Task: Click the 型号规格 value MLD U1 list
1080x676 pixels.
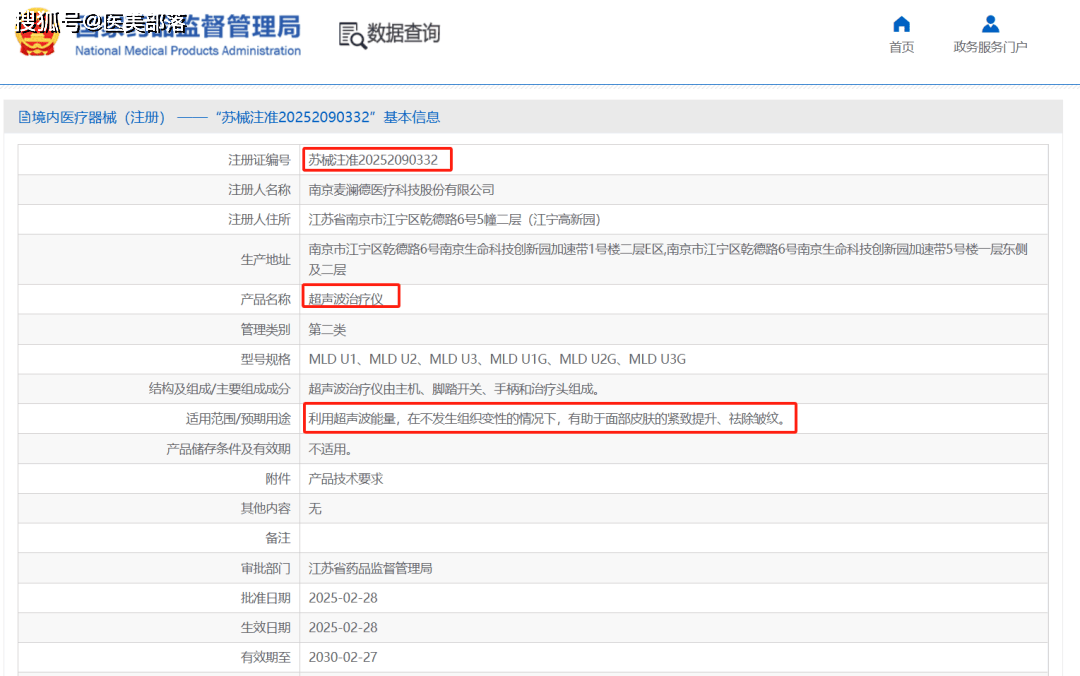Action: pos(497,359)
